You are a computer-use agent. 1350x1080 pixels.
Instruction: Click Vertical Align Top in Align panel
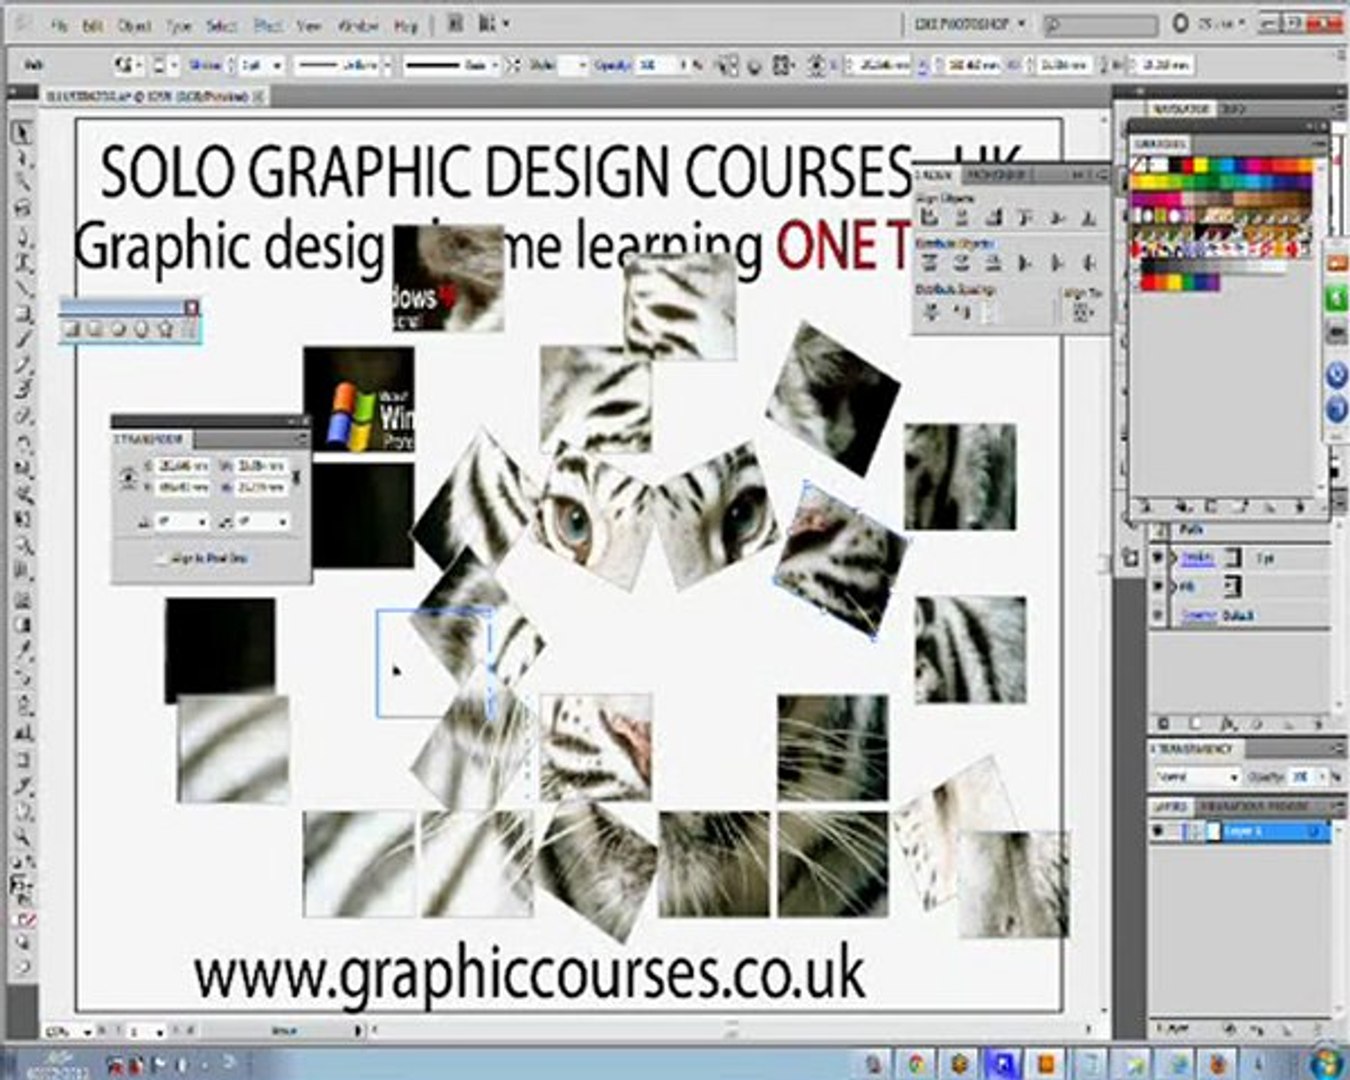[1025, 217]
